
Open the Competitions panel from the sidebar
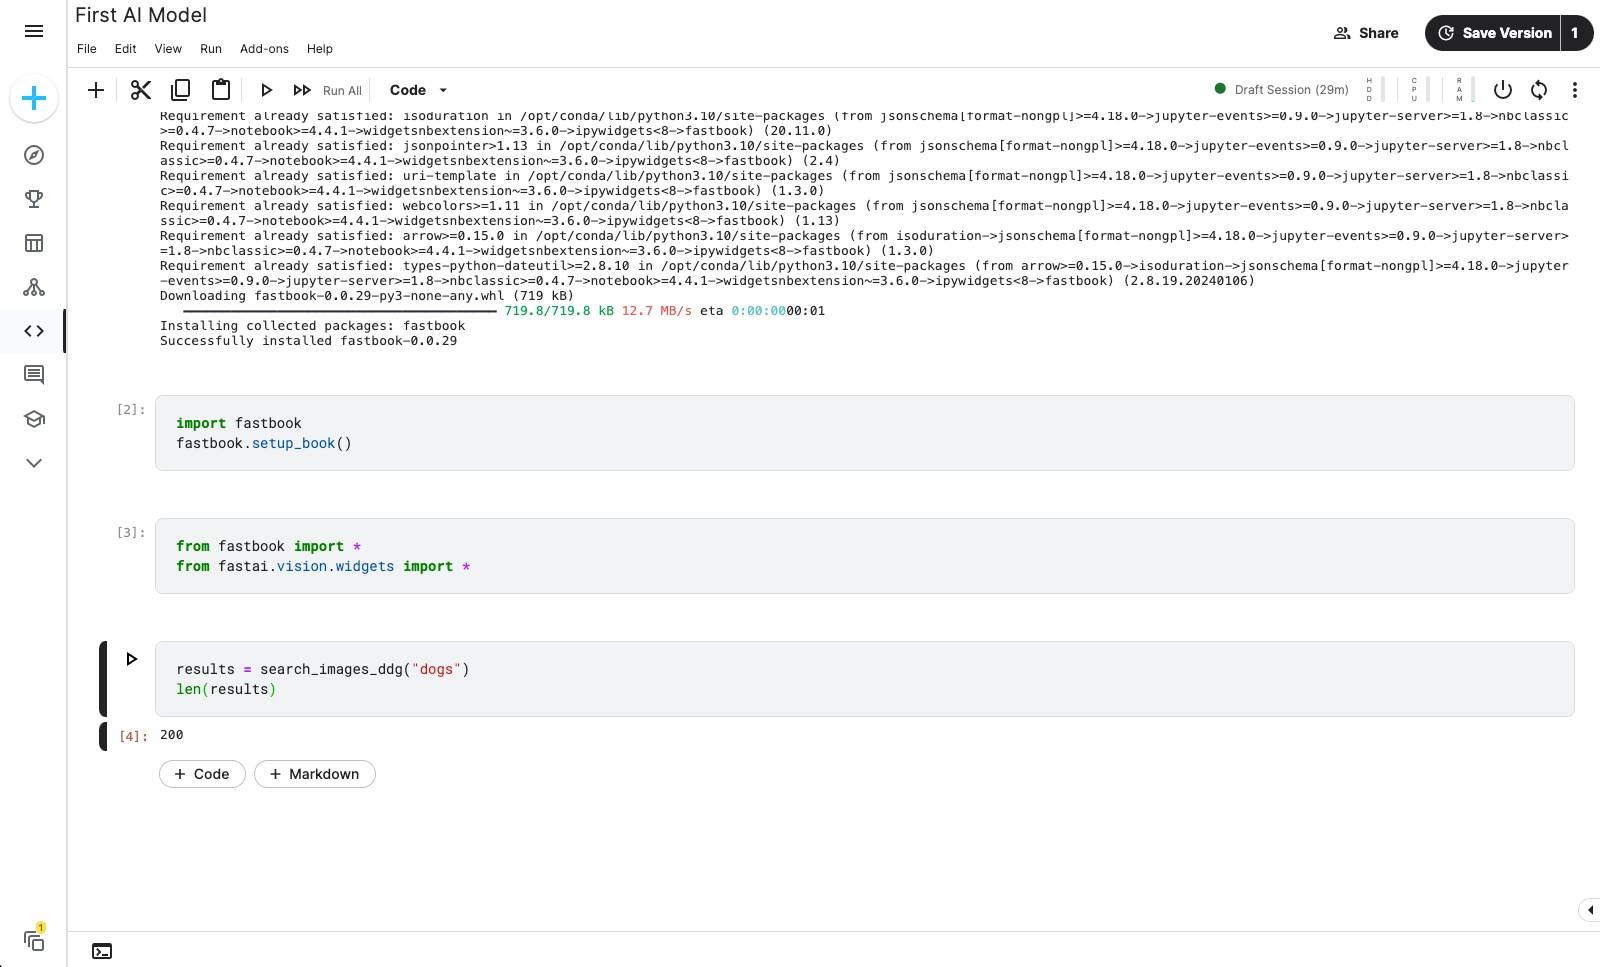coord(34,198)
